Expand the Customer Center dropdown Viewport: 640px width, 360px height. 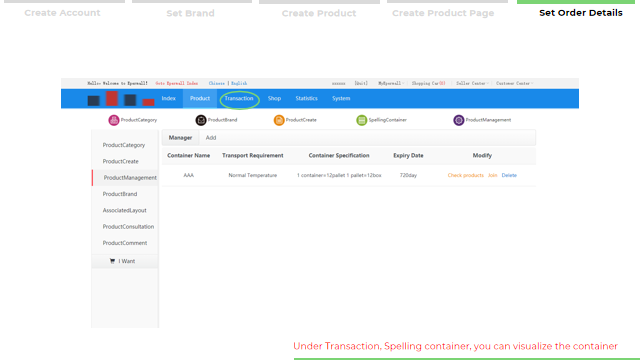515,83
